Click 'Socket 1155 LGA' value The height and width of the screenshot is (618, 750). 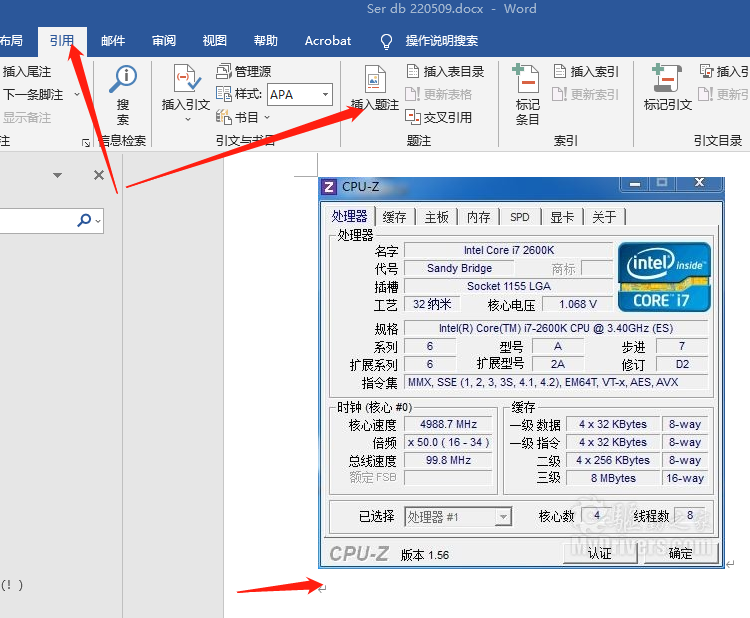[x=508, y=286]
